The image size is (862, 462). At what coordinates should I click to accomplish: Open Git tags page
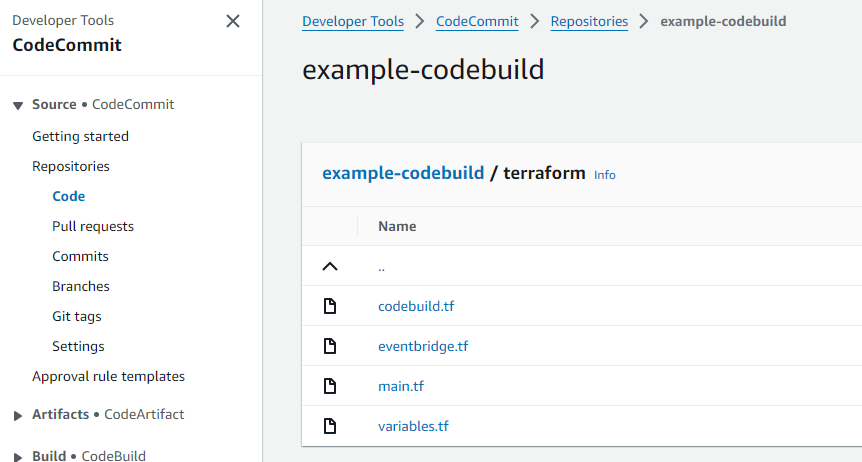click(x=77, y=316)
